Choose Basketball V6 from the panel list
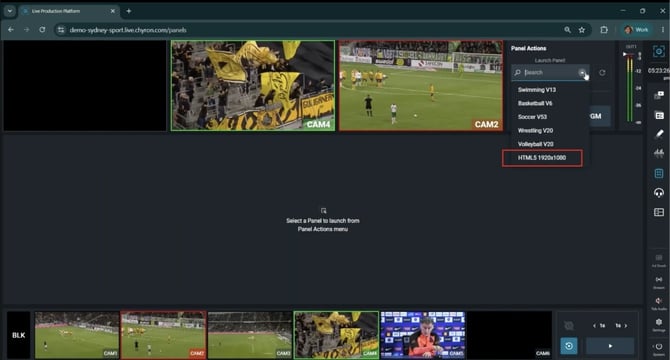670x360 pixels. point(535,103)
